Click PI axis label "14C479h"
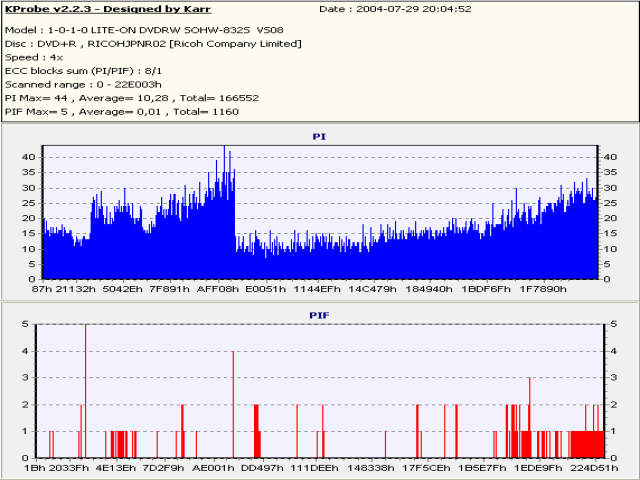The width and height of the screenshot is (640, 480). click(372, 289)
